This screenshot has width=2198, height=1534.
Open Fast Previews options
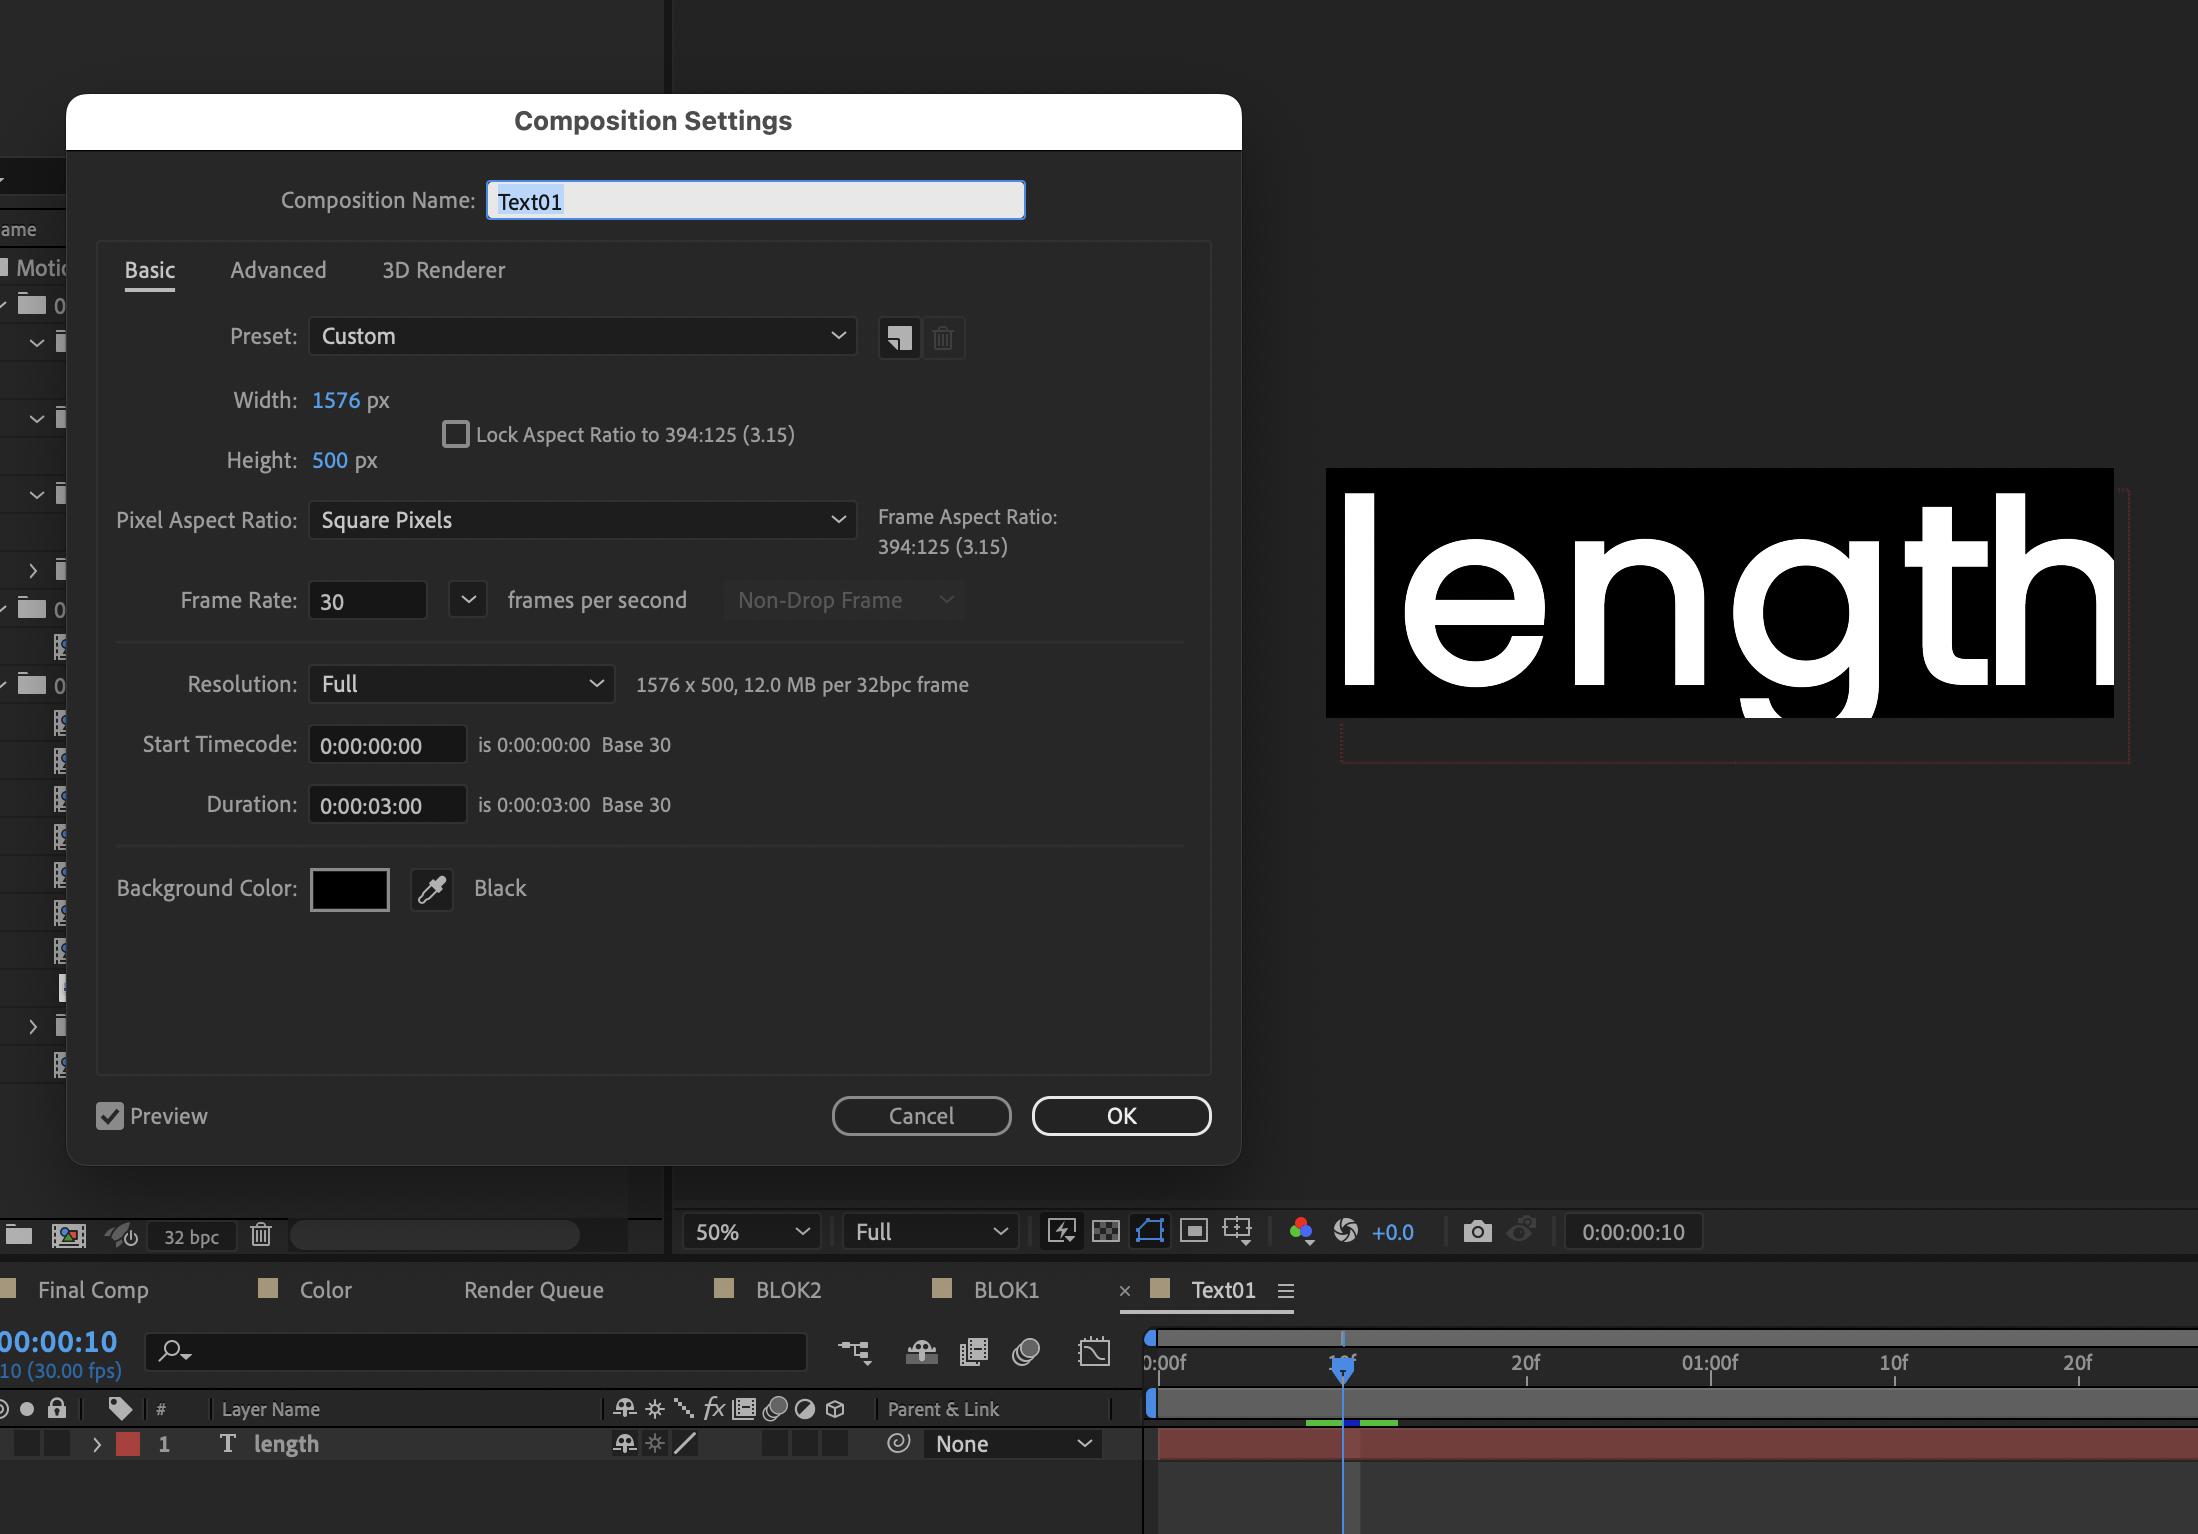click(x=1061, y=1231)
